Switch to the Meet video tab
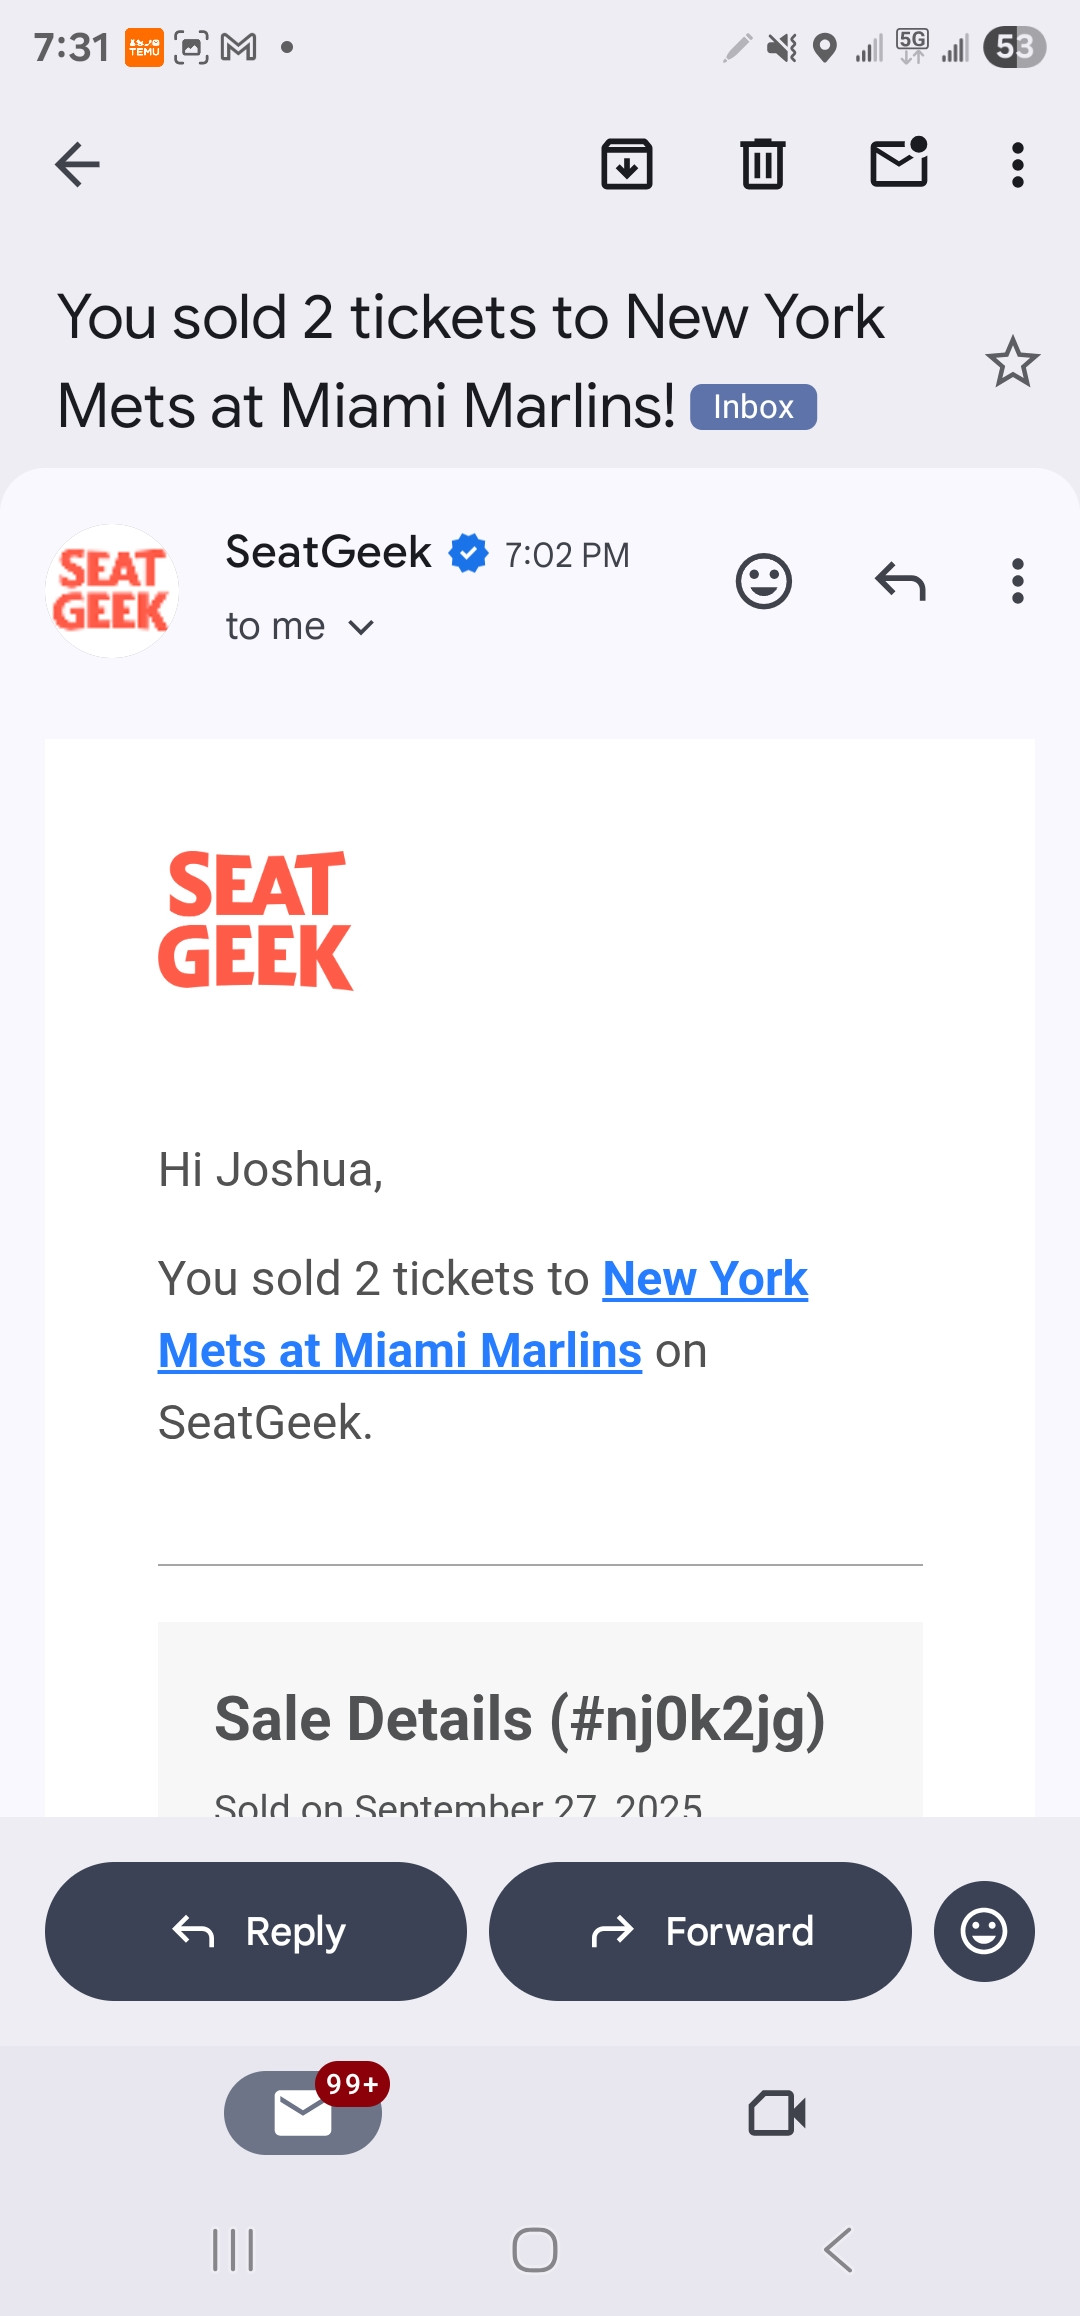Viewport: 1080px width, 2316px height. 777,2112
